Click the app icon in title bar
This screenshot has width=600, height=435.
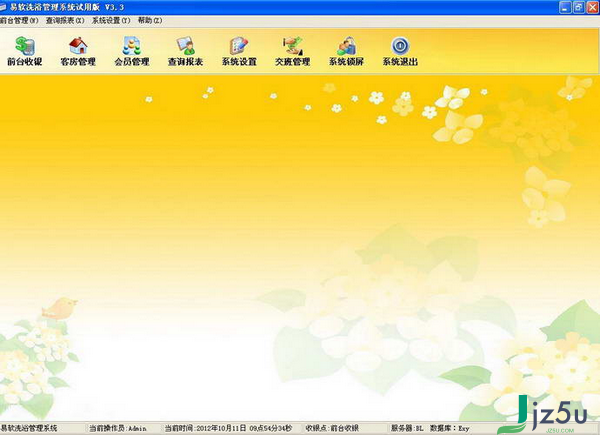point(4,6)
